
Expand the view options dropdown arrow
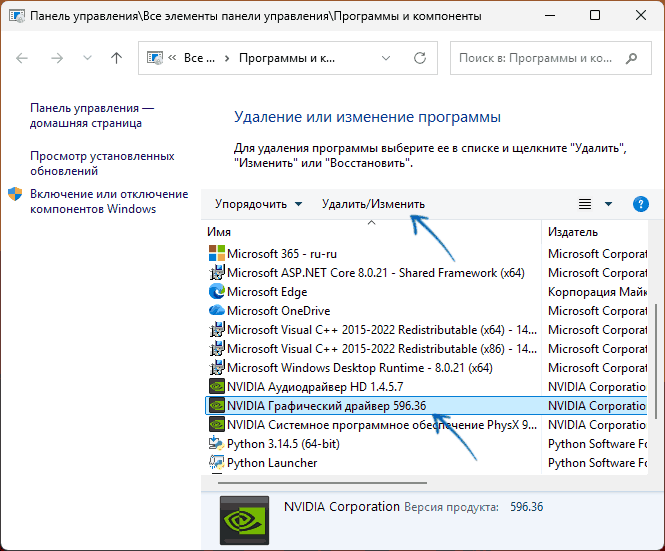[608, 204]
